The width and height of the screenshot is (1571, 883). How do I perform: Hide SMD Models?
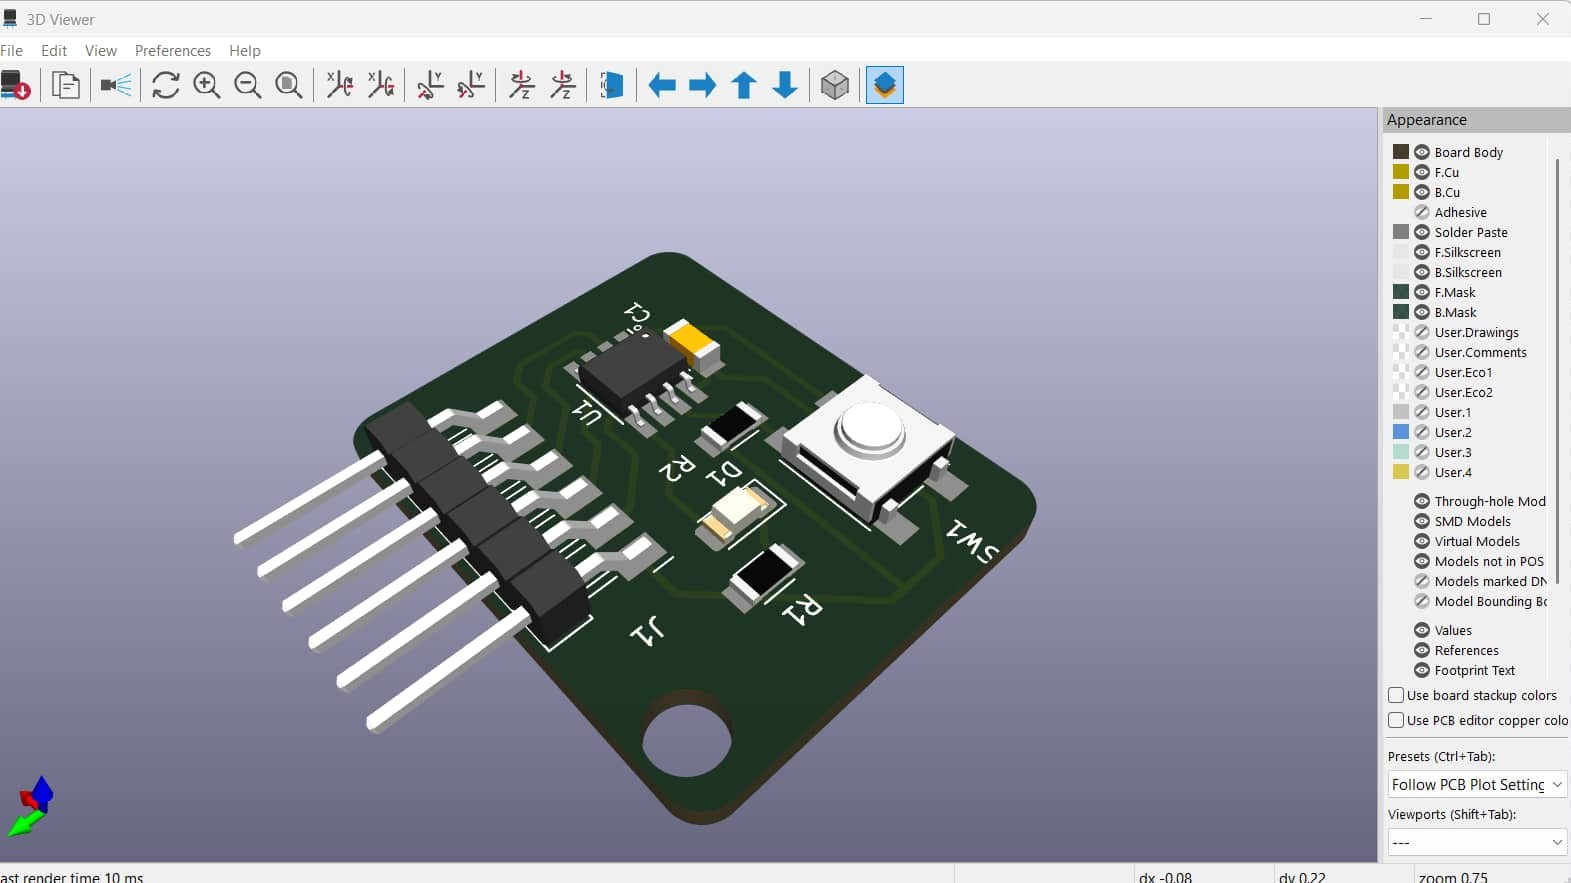tap(1422, 521)
